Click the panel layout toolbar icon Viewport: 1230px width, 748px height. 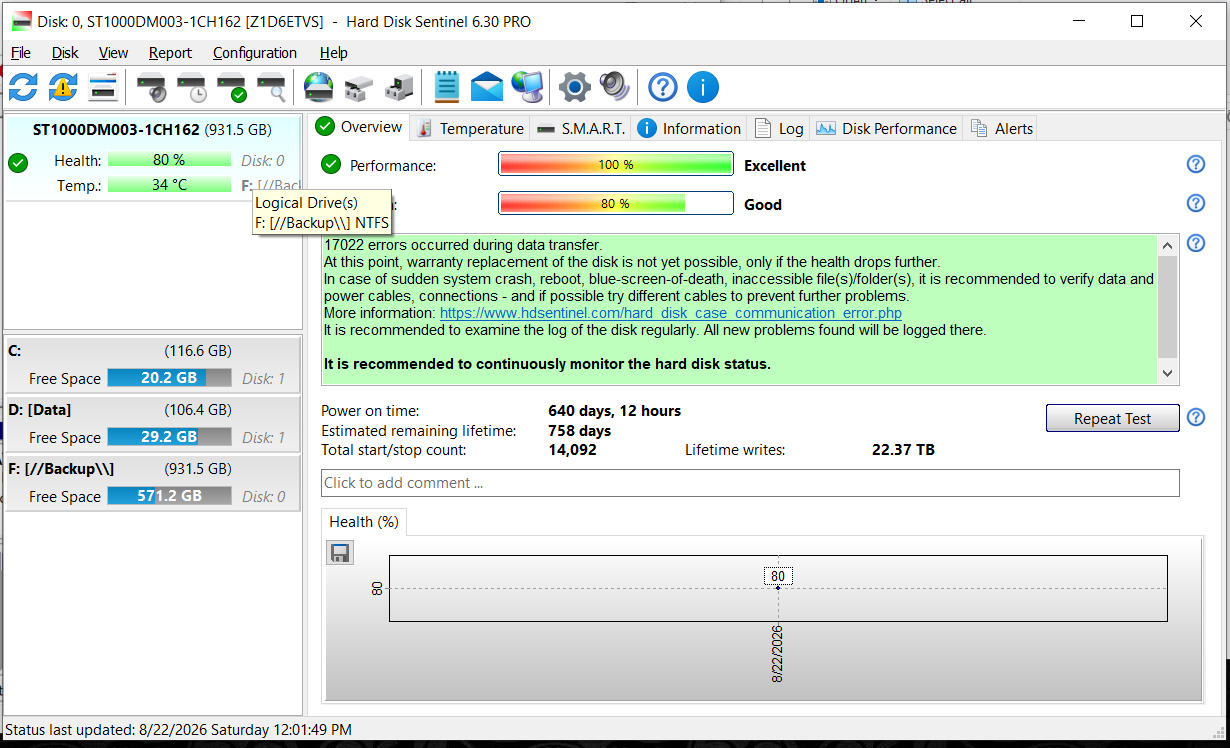pyautogui.click(x=103, y=87)
